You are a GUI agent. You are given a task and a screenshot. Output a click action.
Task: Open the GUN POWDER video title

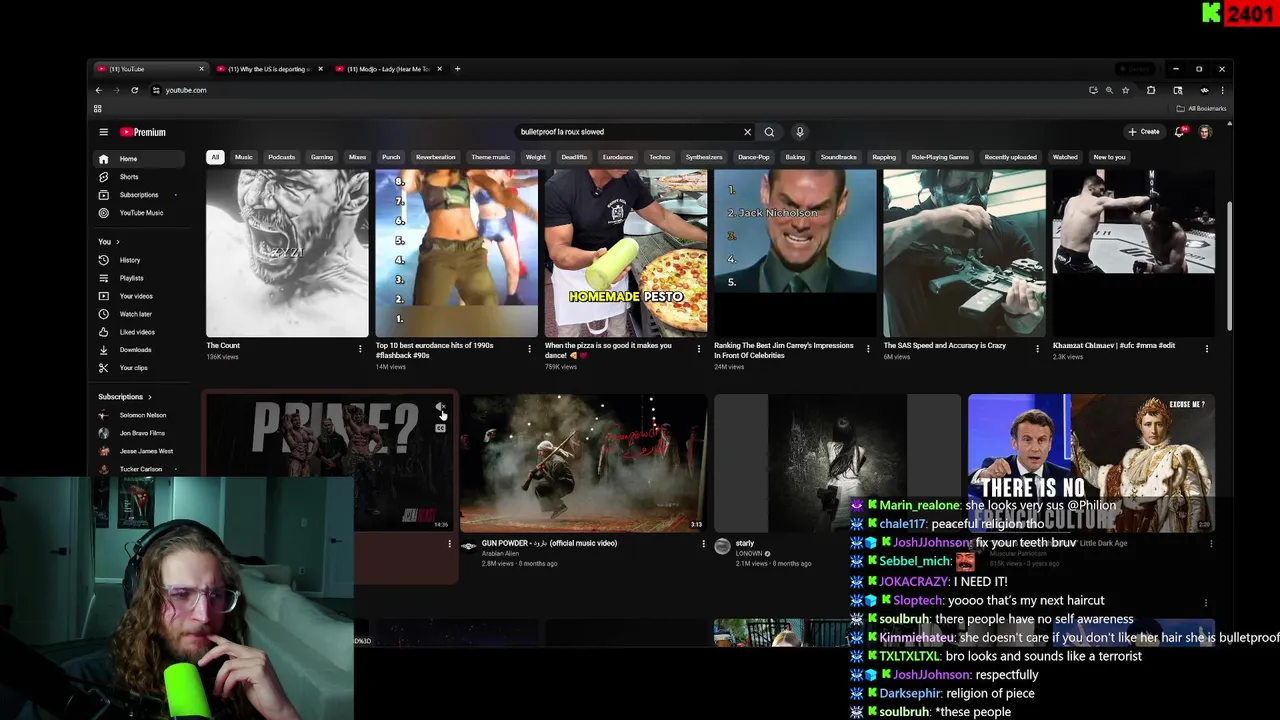549,543
